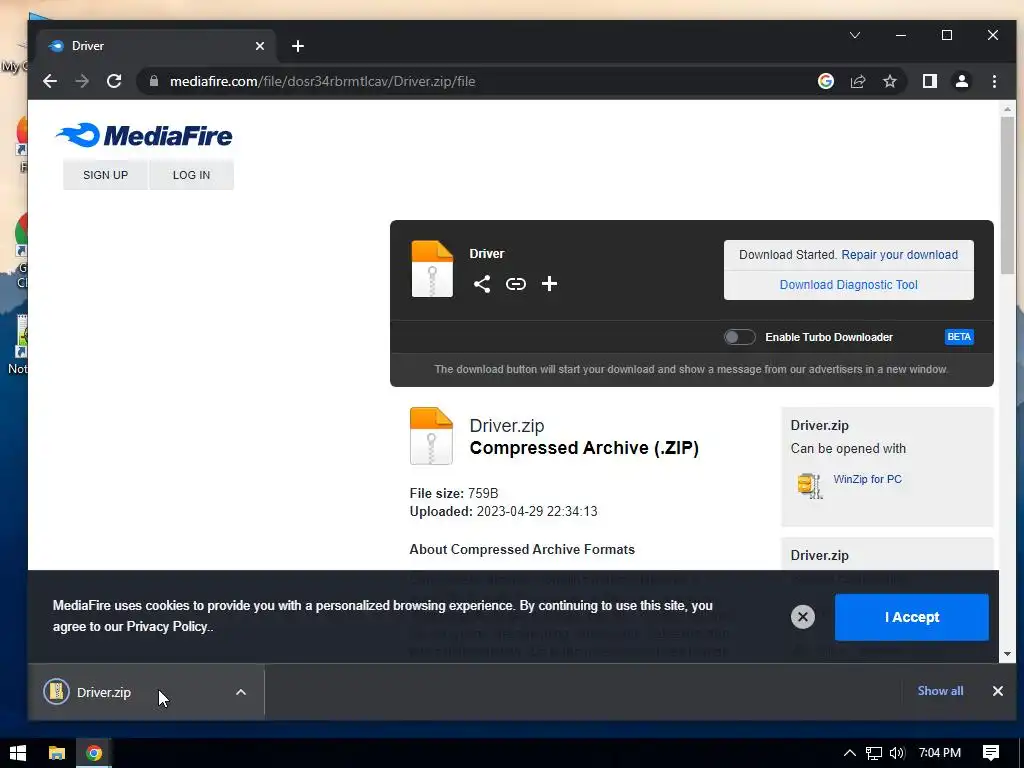Show hidden system tray icons
The height and width of the screenshot is (768, 1024).
tap(849, 753)
